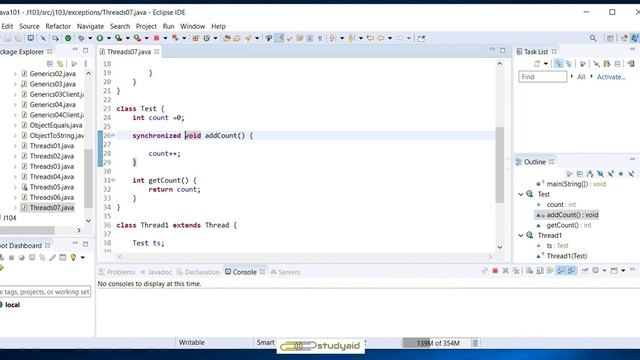This screenshot has width=640, height=360.
Task: Click the Clear Console icon
Action: (x=529, y=271)
